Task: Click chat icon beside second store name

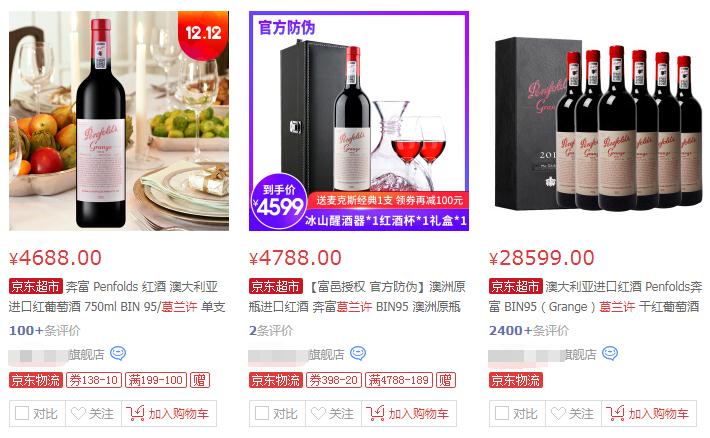Action: point(358,353)
